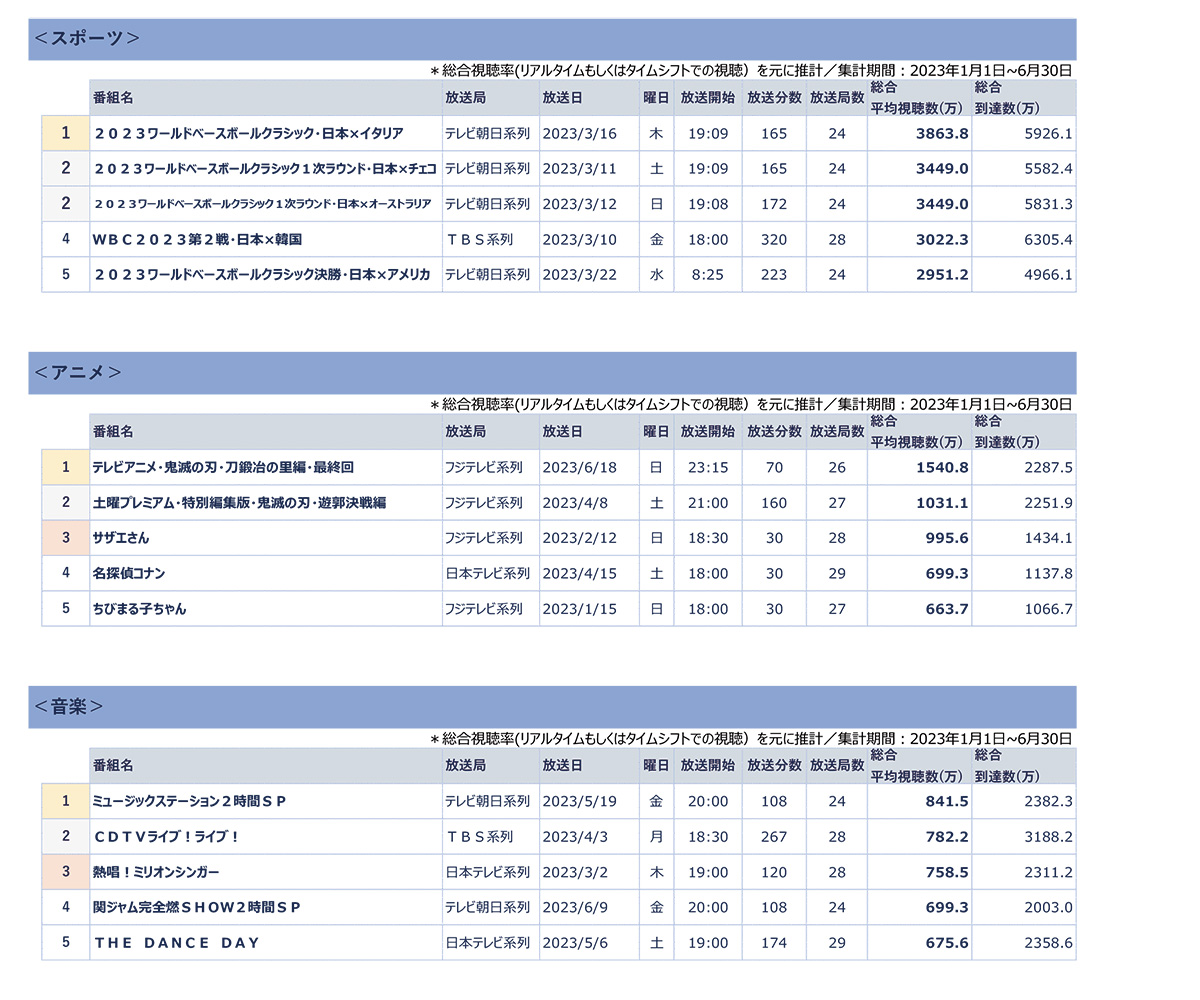
Task: Select the program title ＷＢＣ２０２３第２戦・日本×韓国
Action: [197, 240]
